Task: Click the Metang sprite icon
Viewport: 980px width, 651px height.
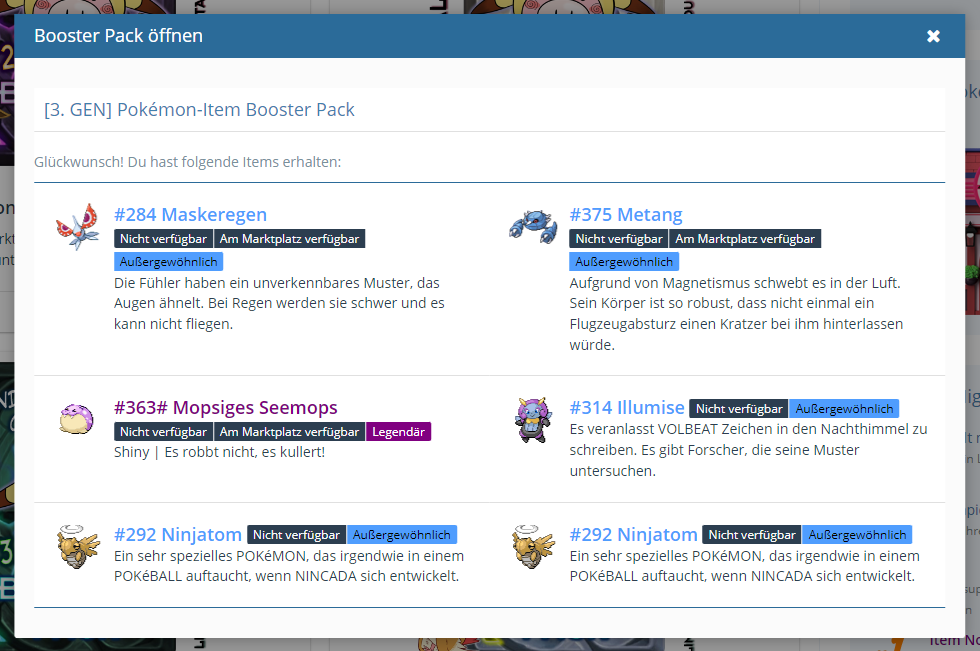Action: [532, 226]
